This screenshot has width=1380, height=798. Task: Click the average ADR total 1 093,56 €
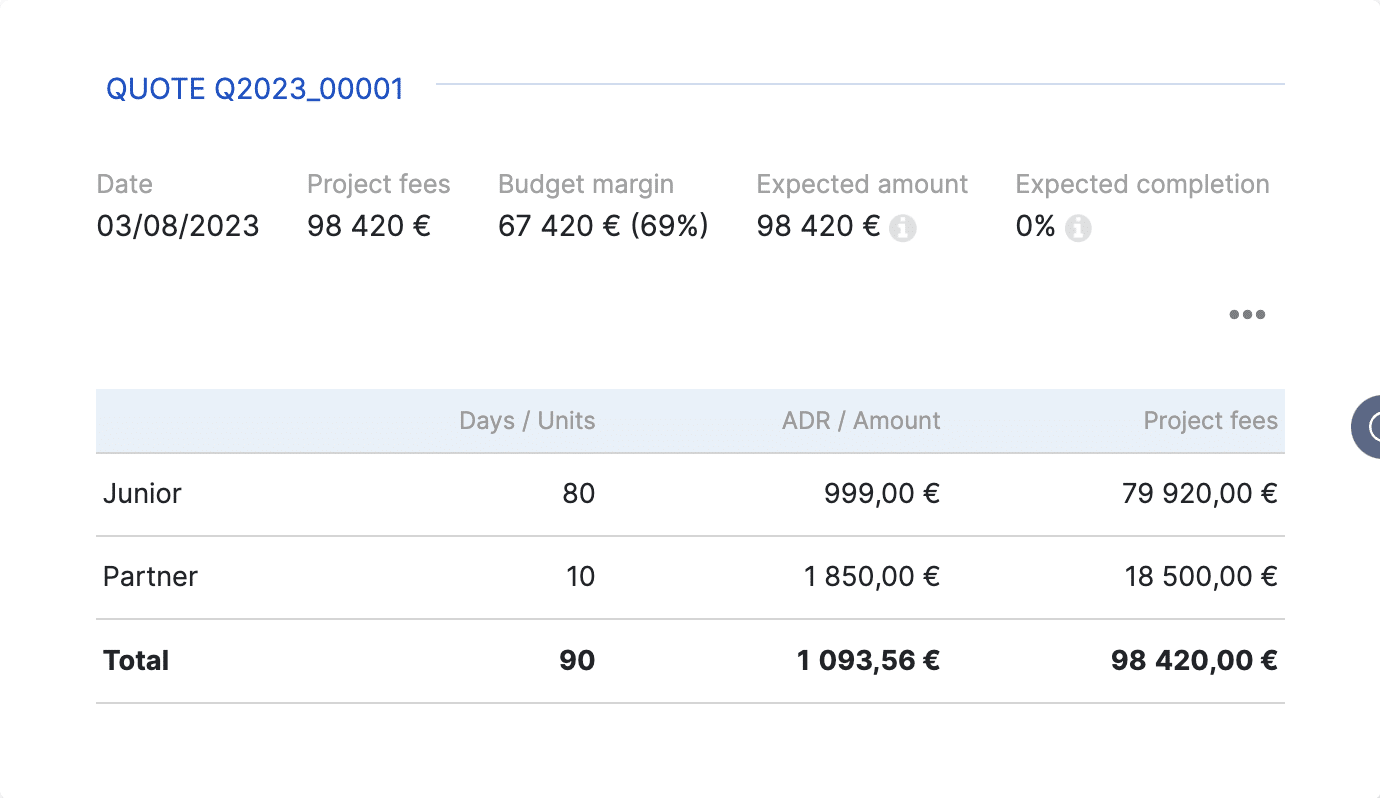868,661
